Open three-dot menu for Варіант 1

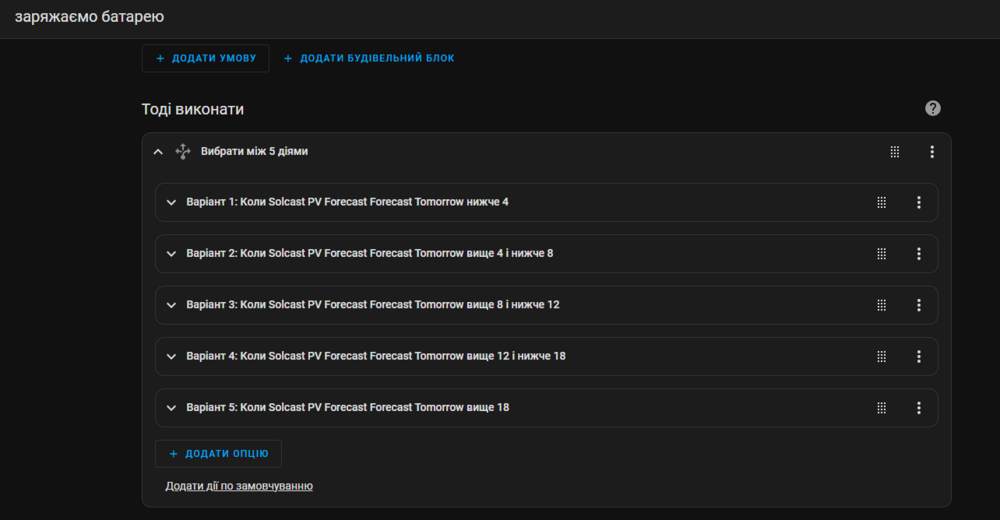coord(919,202)
